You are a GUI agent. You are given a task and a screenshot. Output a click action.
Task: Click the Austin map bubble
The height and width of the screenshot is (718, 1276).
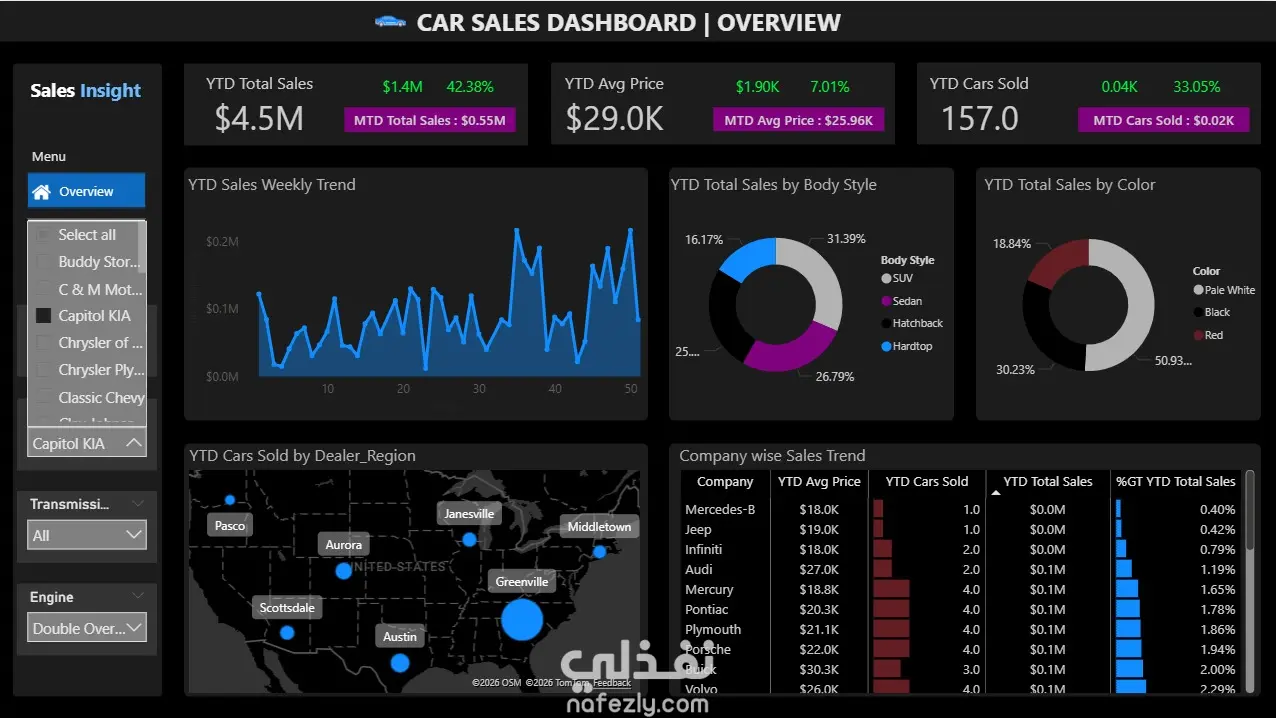[400, 662]
